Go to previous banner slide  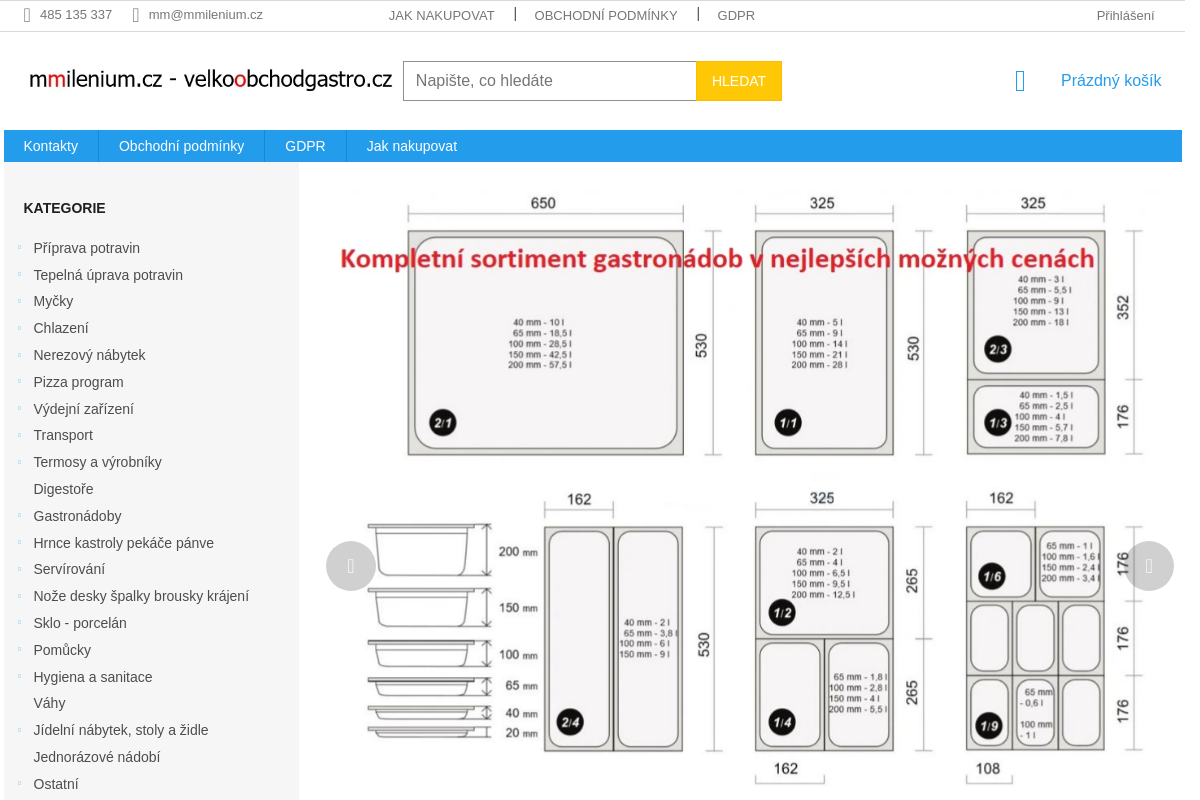[x=351, y=566]
